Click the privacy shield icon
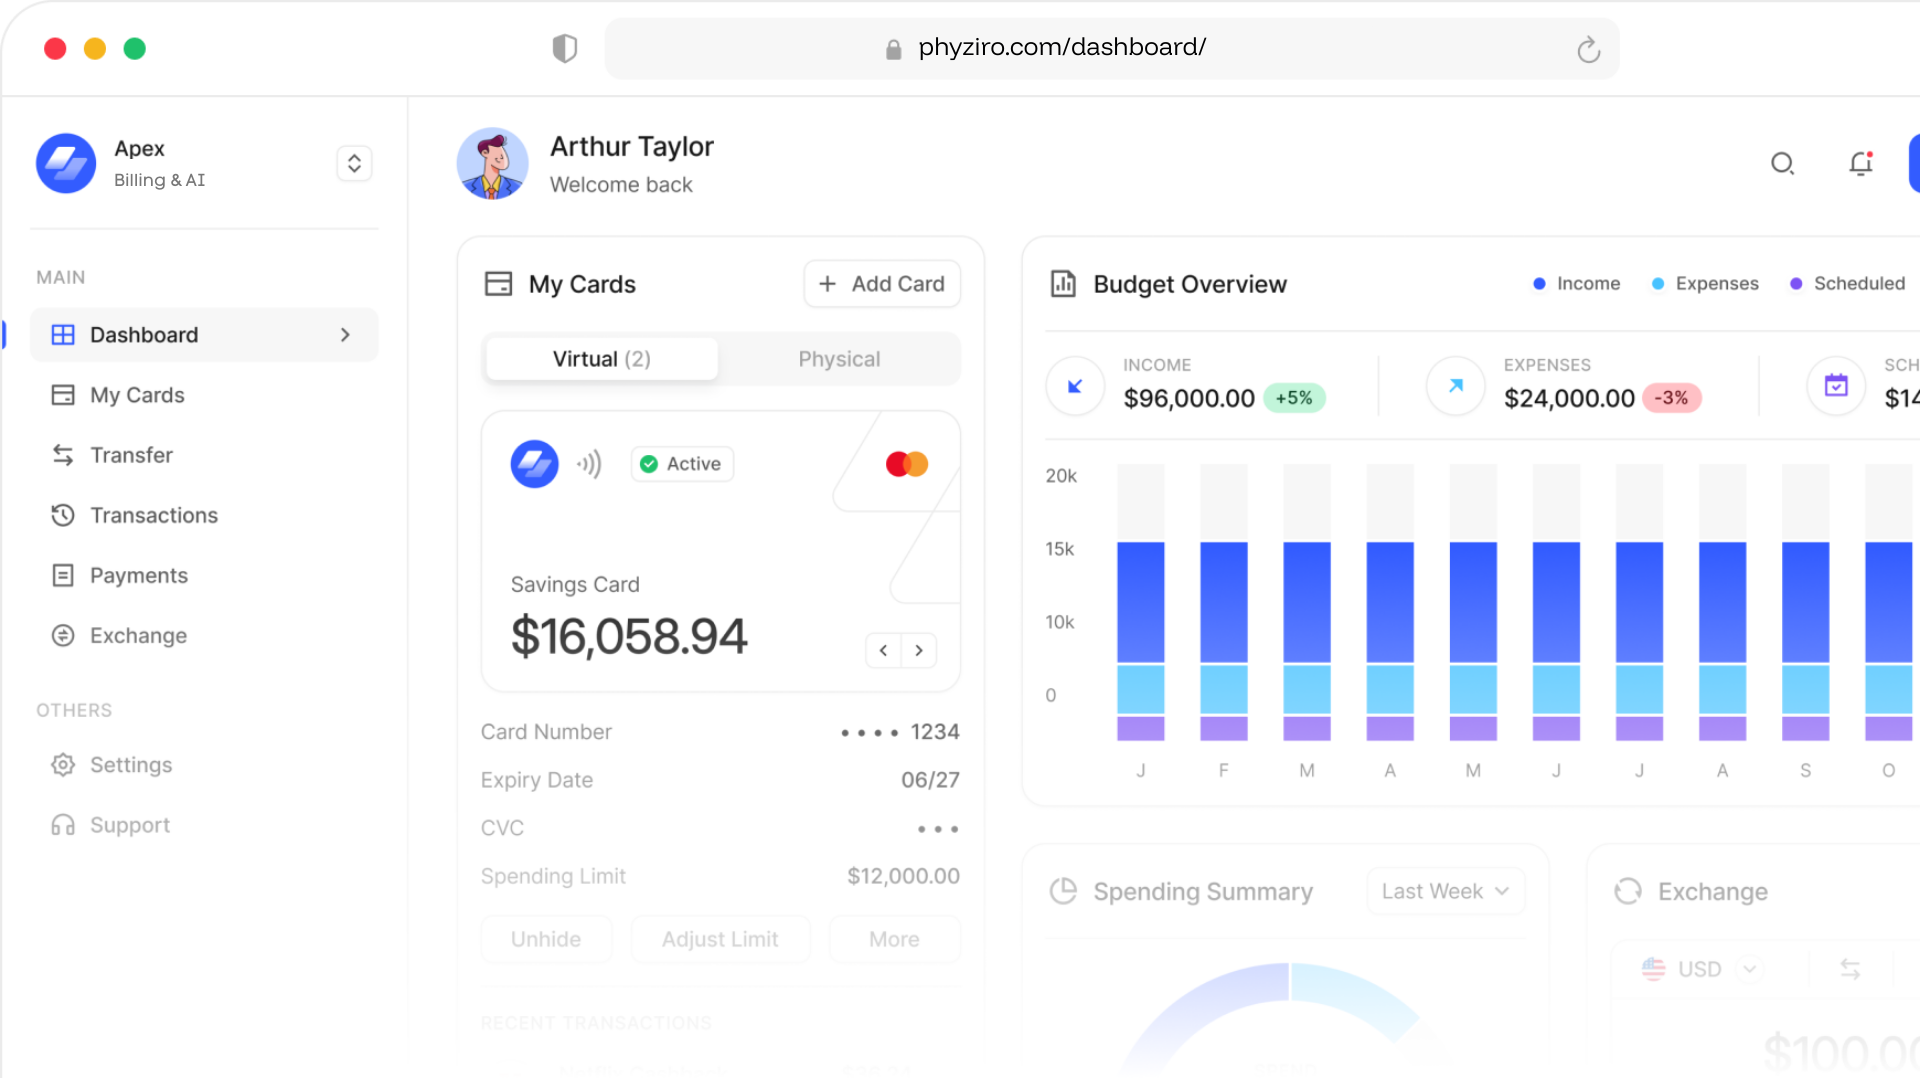Image resolution: width=1920 pixels, height=1080 pixels. pos(565,48)
